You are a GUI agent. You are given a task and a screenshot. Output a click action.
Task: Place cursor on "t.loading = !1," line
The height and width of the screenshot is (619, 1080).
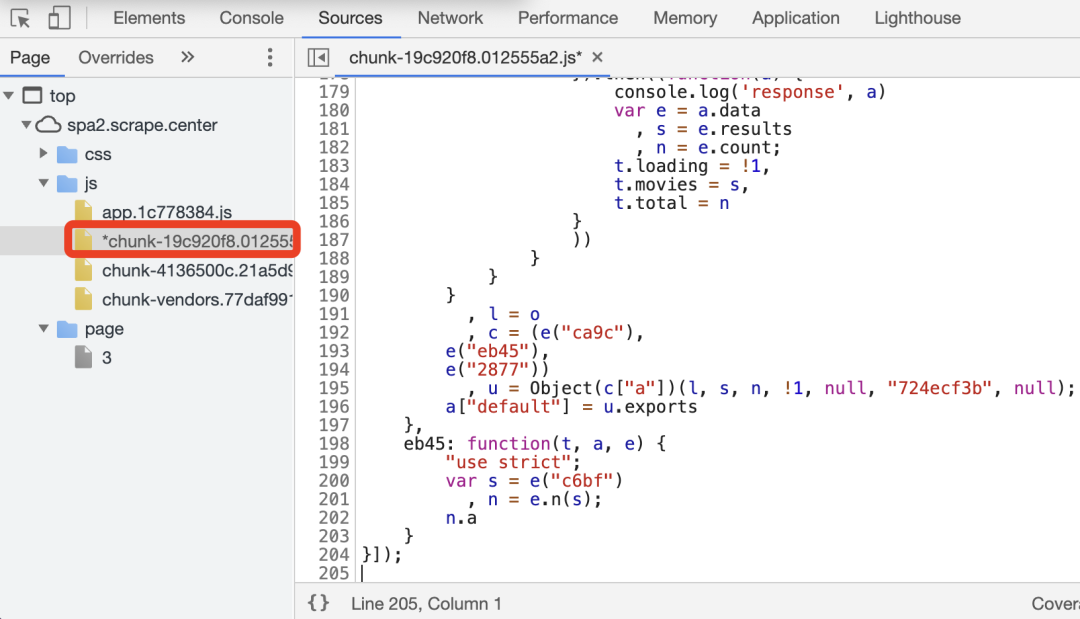(692, 166)
